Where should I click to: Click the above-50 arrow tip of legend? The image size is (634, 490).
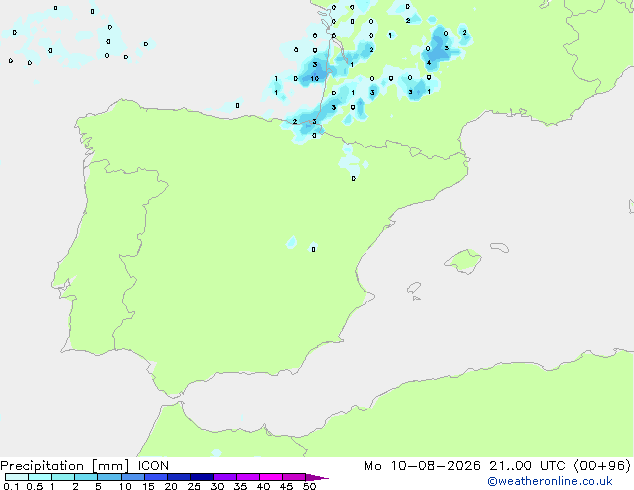[317, 477]
